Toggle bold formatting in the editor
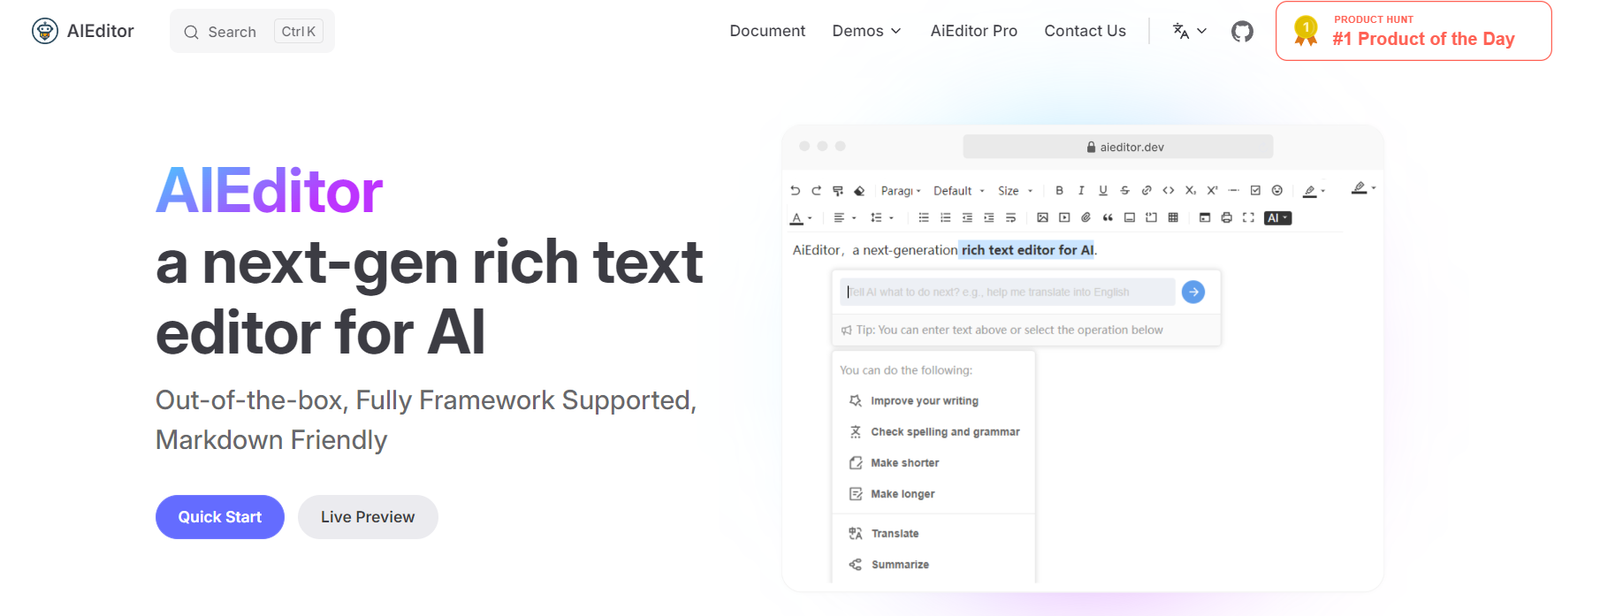1600x616 pixels. point(1059,190)
